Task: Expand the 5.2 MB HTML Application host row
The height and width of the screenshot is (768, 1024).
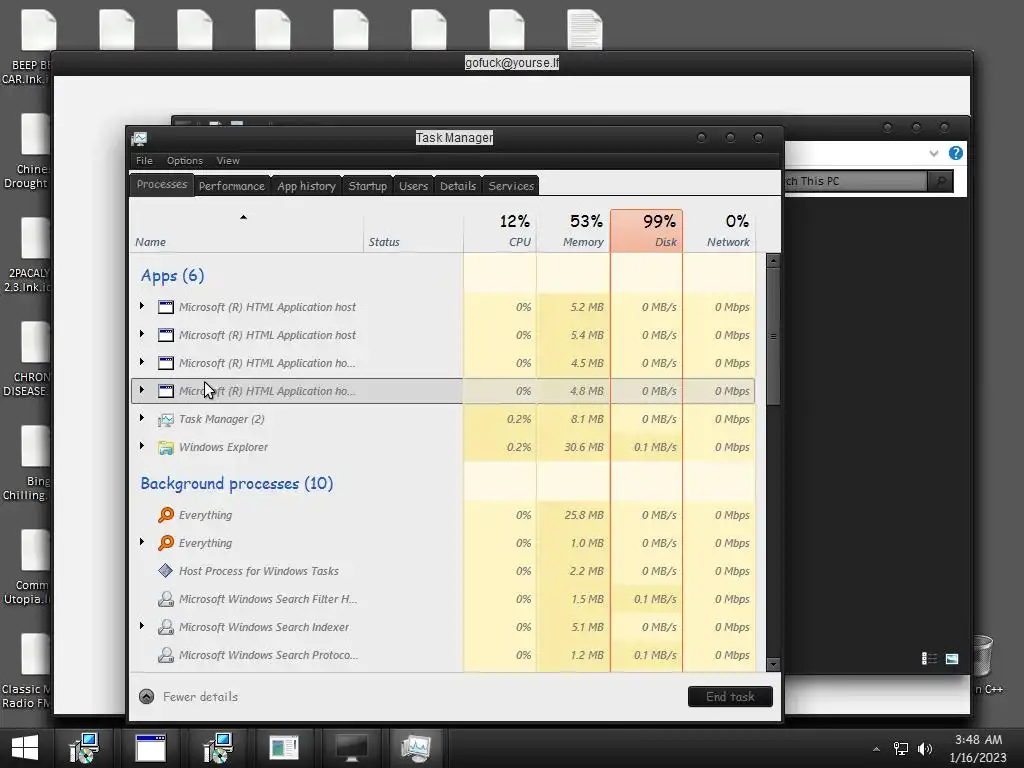Action: coord(142,306)
